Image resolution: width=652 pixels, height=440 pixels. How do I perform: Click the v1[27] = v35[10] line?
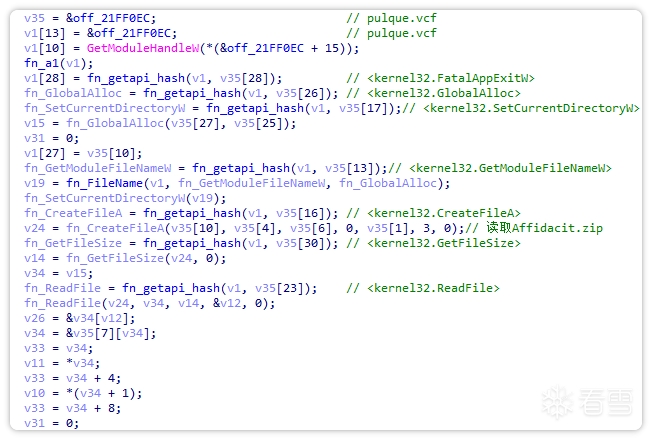[83, 153]
